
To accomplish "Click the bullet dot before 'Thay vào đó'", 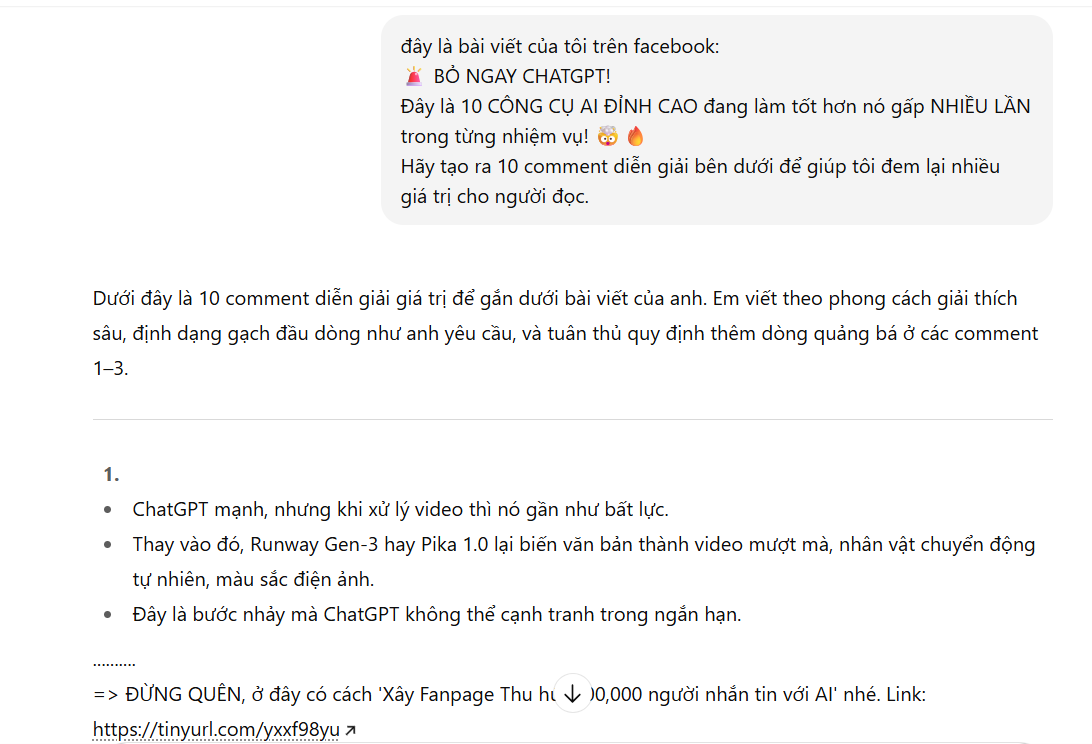I will tap(107, 545).
